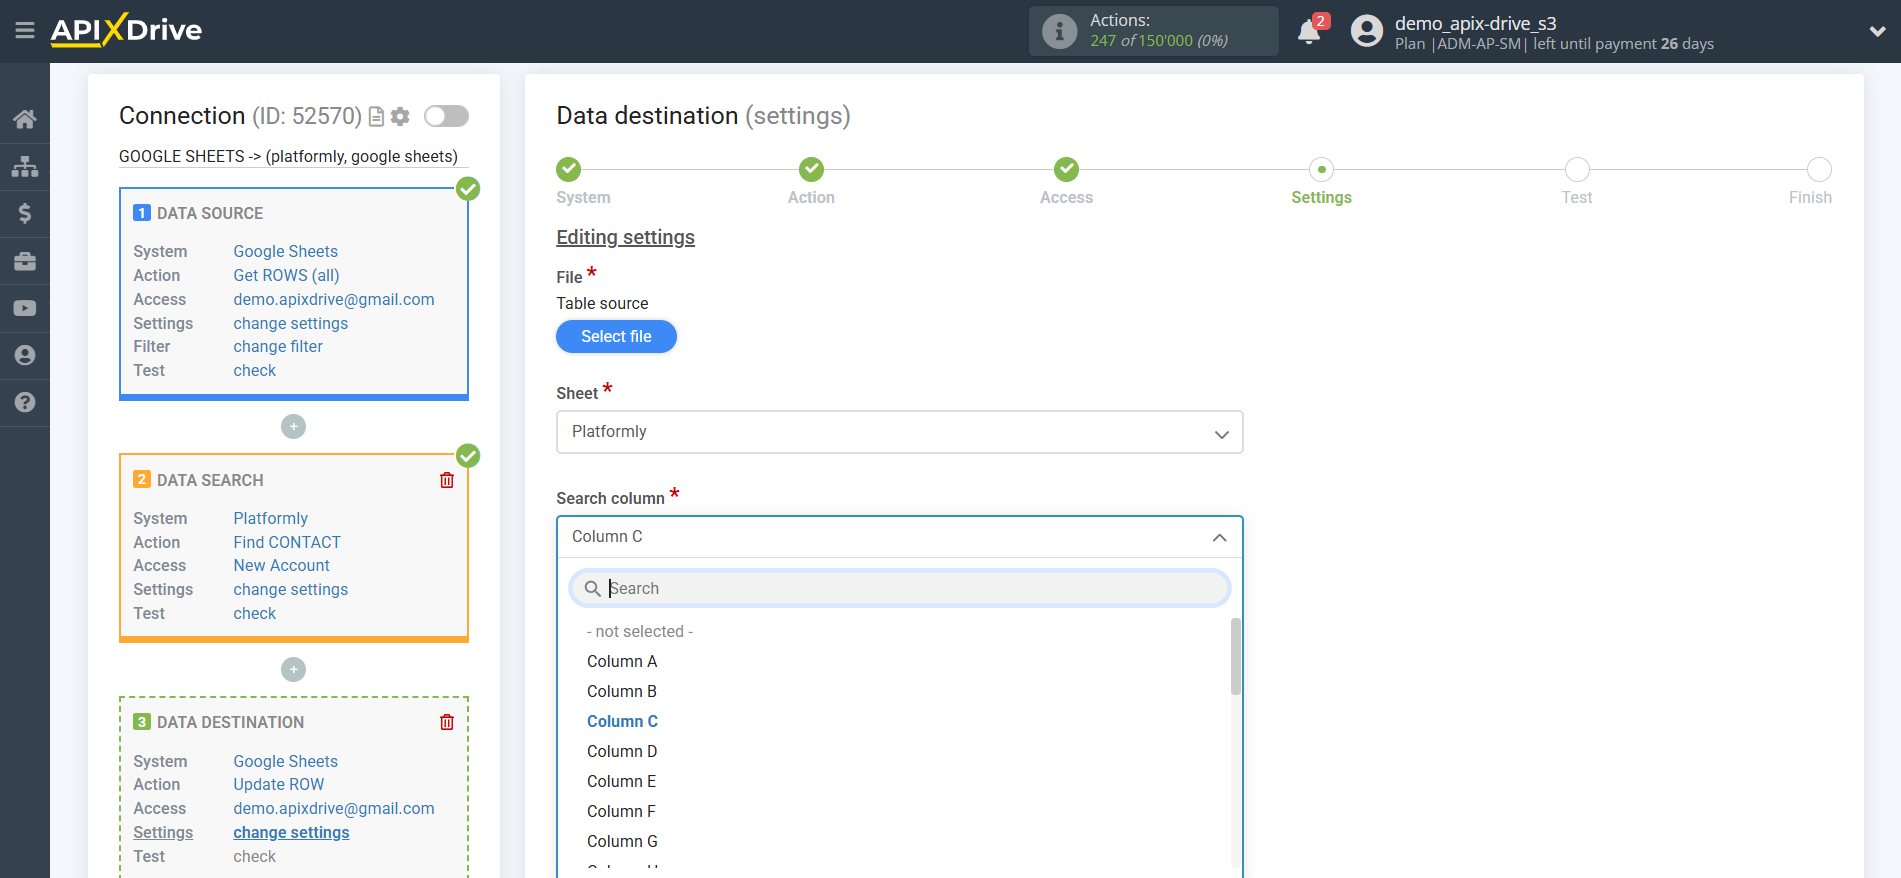Image resolution: width=1901 pixels, height=878 pixels.
Task: Click change settings in Data Source
Action: coord(290,323)
